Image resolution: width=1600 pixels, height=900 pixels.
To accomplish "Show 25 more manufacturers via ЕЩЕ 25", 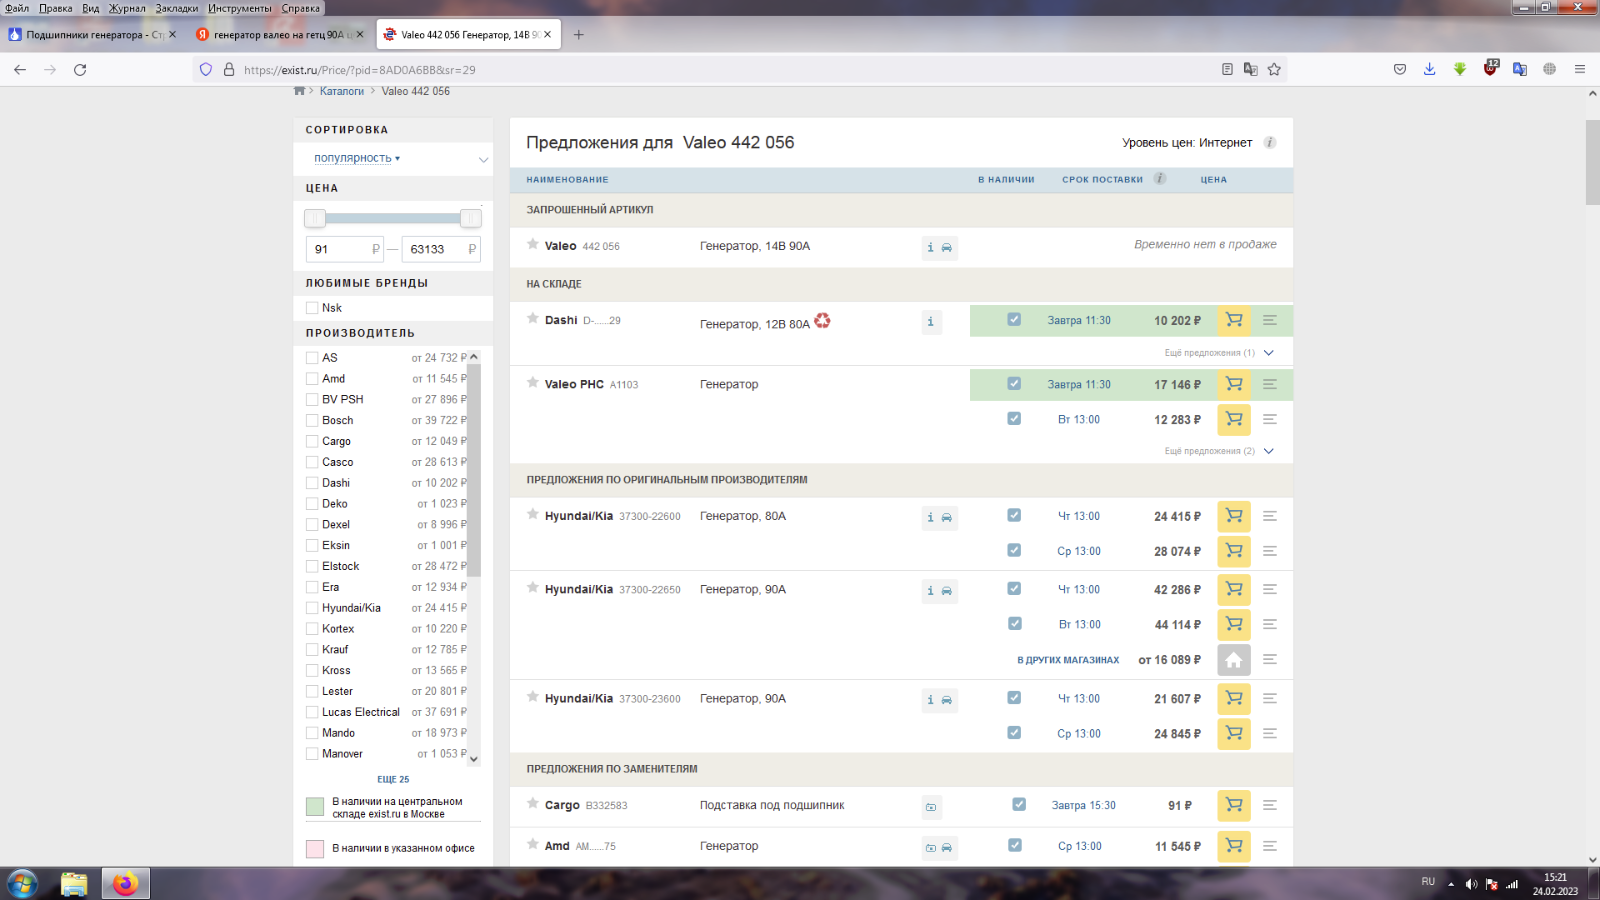I will click(393, 779).
